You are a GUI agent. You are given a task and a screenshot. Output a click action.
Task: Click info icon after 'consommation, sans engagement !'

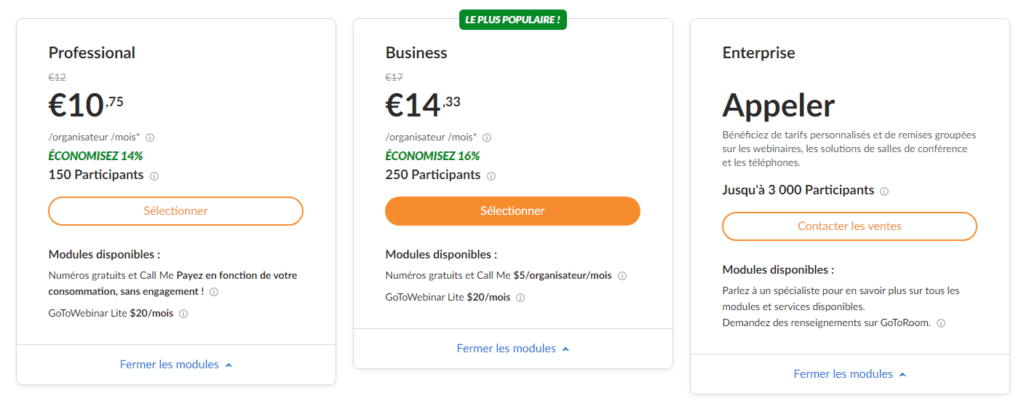point(214,292)
